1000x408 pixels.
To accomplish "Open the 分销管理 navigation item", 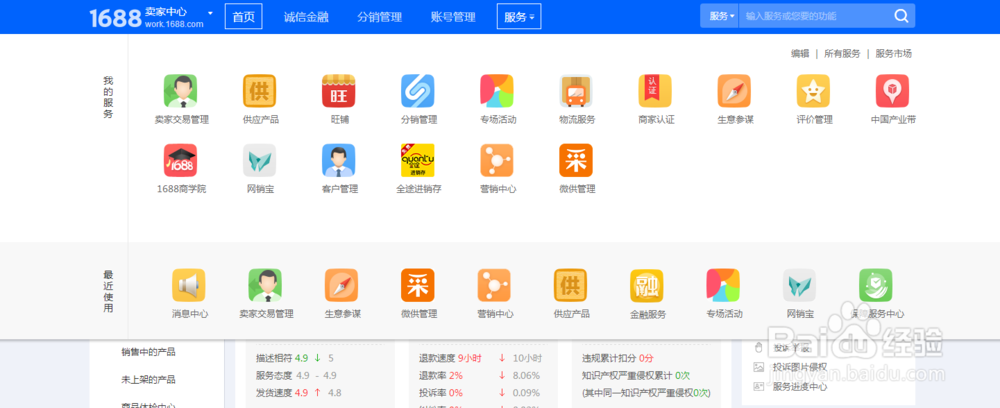I will click(379, 17).
